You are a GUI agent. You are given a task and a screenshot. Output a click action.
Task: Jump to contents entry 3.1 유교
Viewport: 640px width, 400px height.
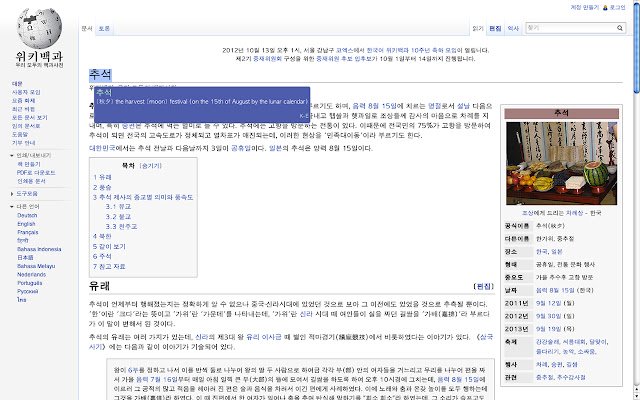coord(118,207)
